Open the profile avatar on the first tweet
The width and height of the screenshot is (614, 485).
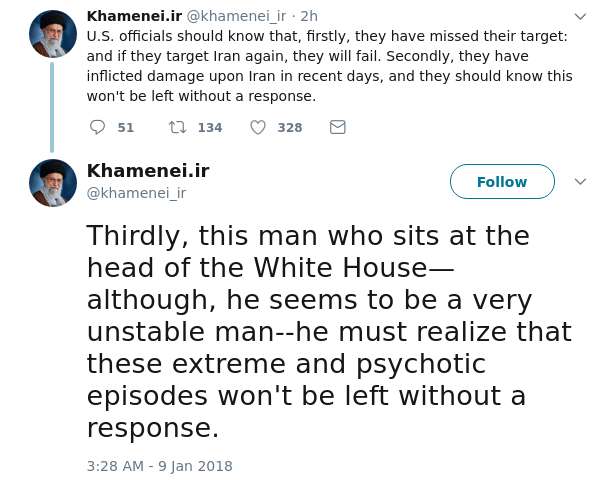click(53, 33)
